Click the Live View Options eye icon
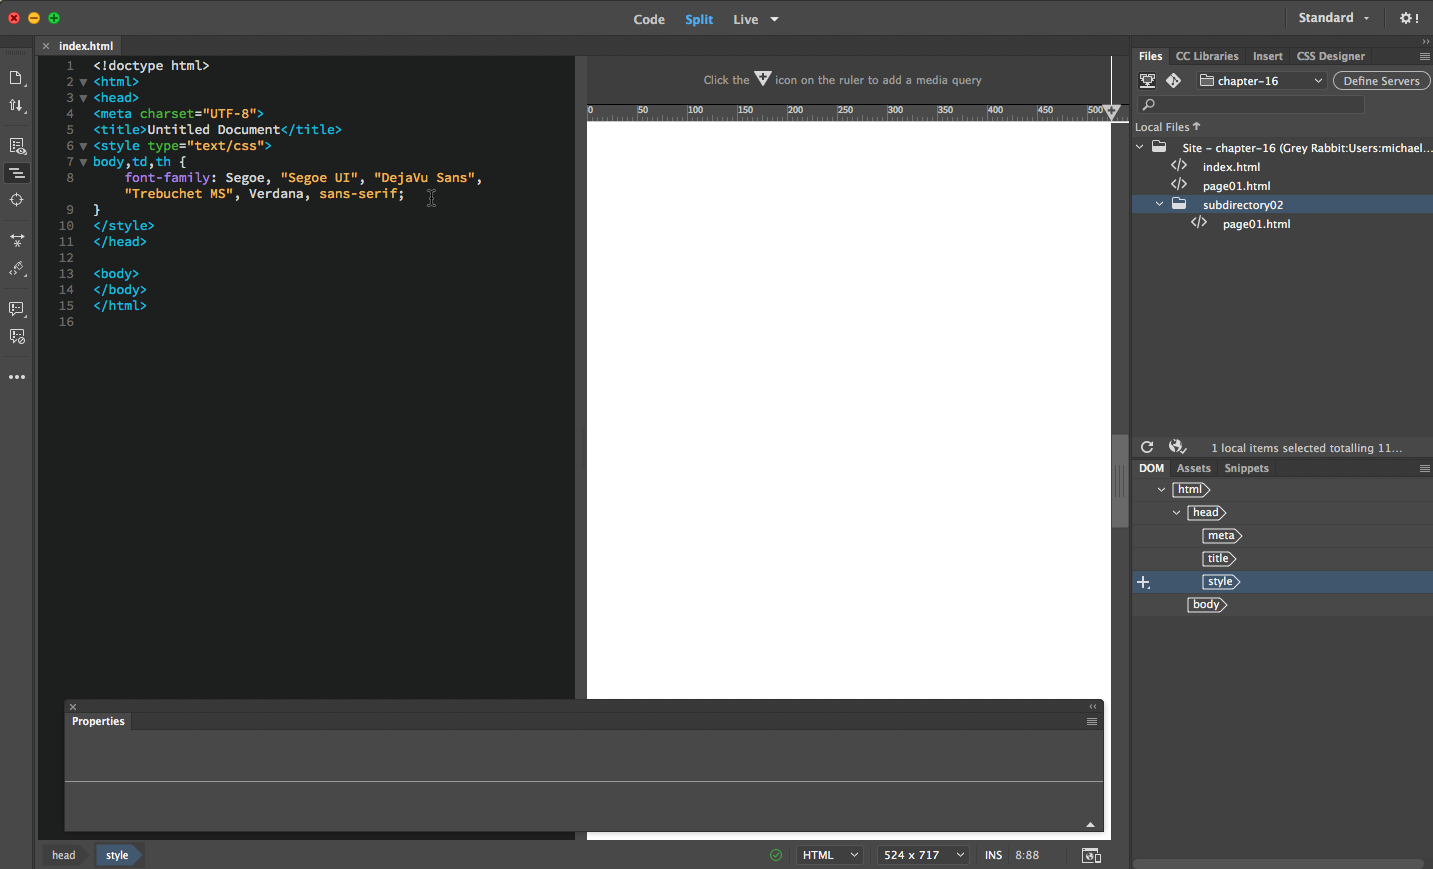The height and width of the screenshot is (869, 1433). (x=17, y=146)
